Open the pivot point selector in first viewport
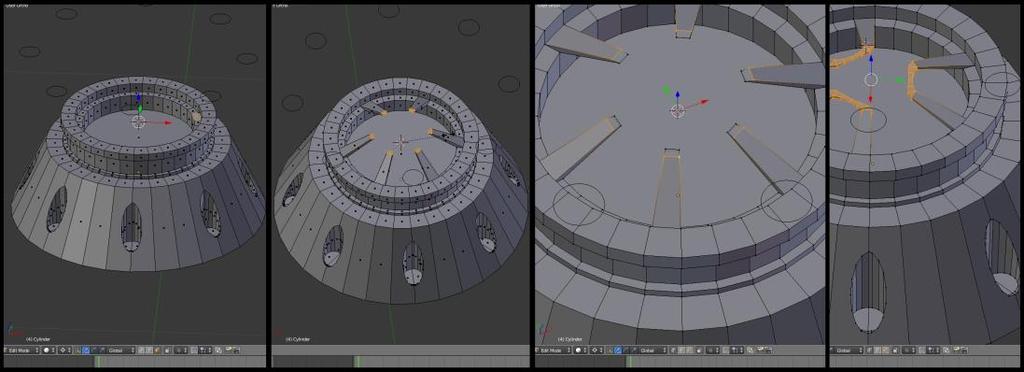This screenshot has width=1024, height=372. tap(65, 350)
